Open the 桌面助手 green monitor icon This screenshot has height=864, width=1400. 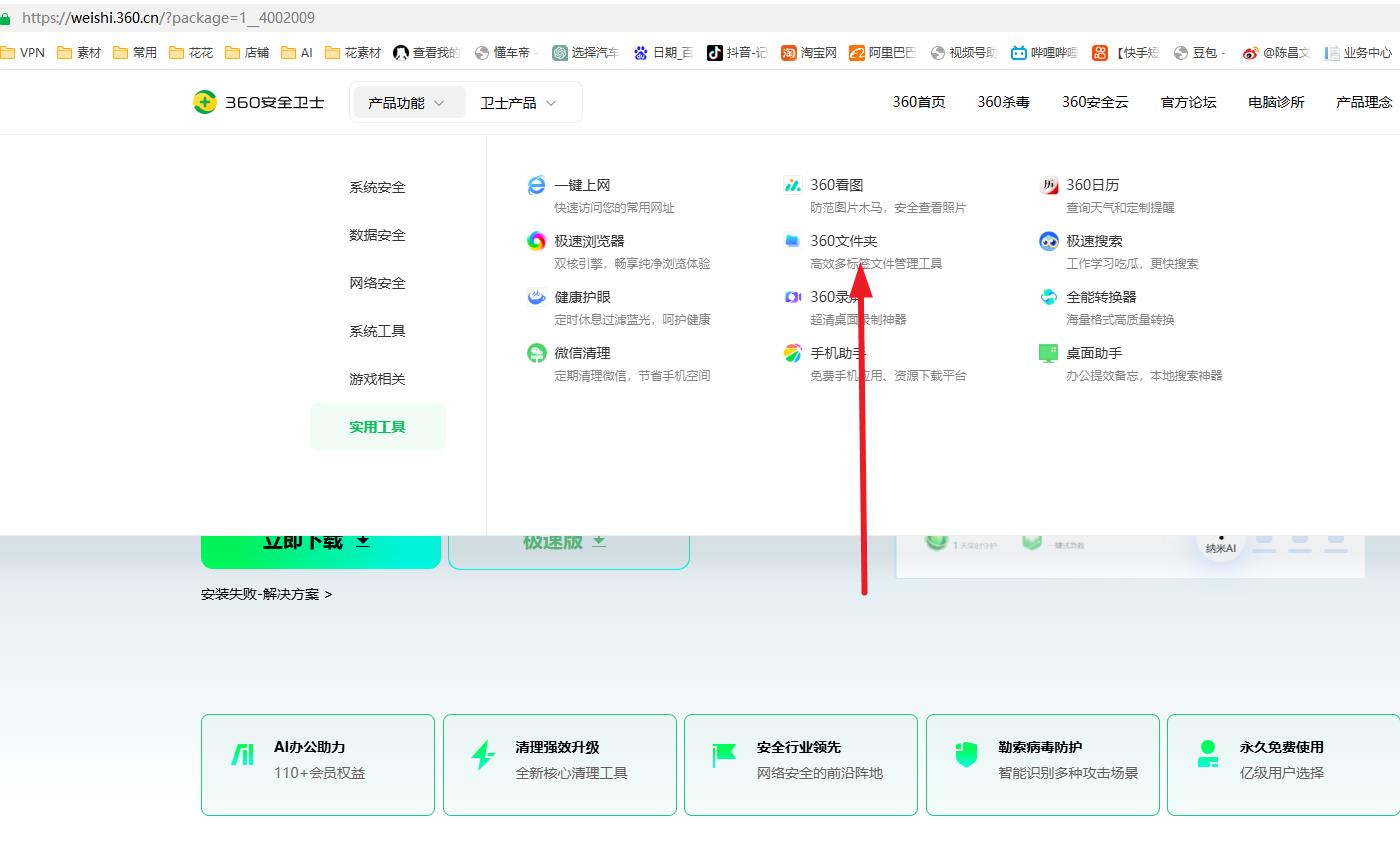tap(1048, 353)
